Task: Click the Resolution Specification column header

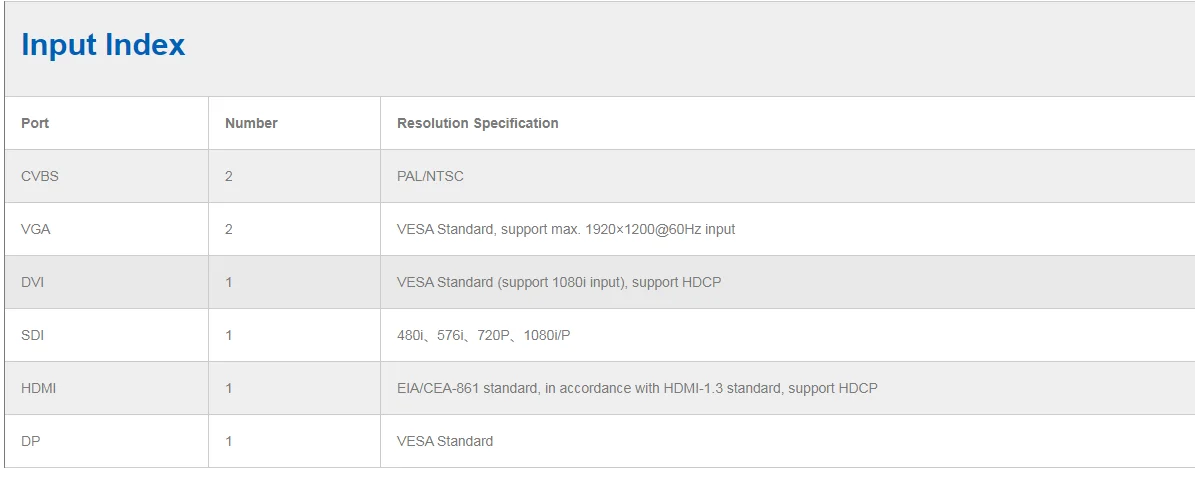Action: pyautogui.click(x=477, y=123)
